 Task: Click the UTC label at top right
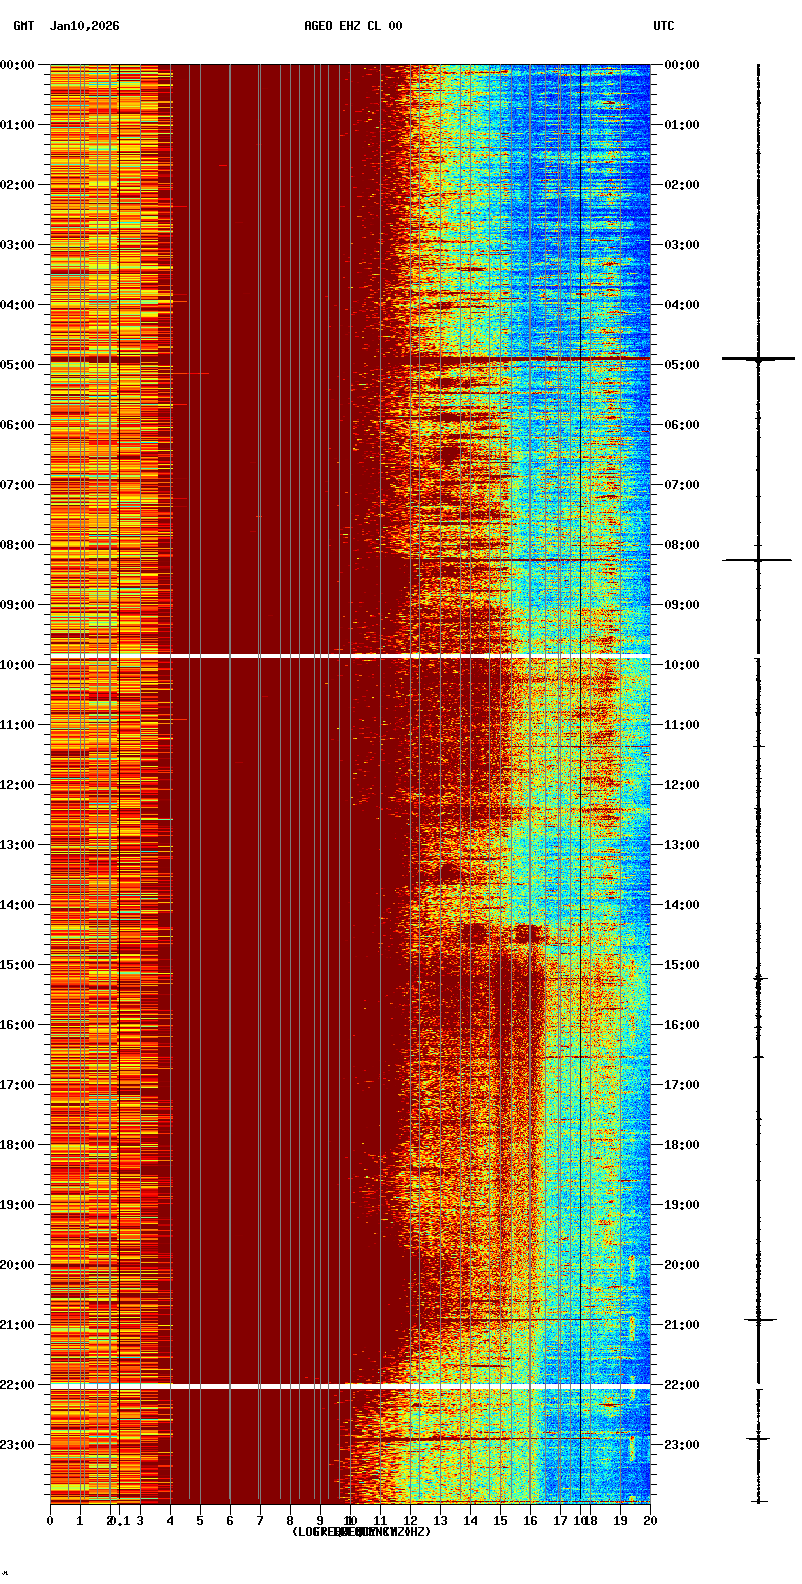tap(664, 26)
